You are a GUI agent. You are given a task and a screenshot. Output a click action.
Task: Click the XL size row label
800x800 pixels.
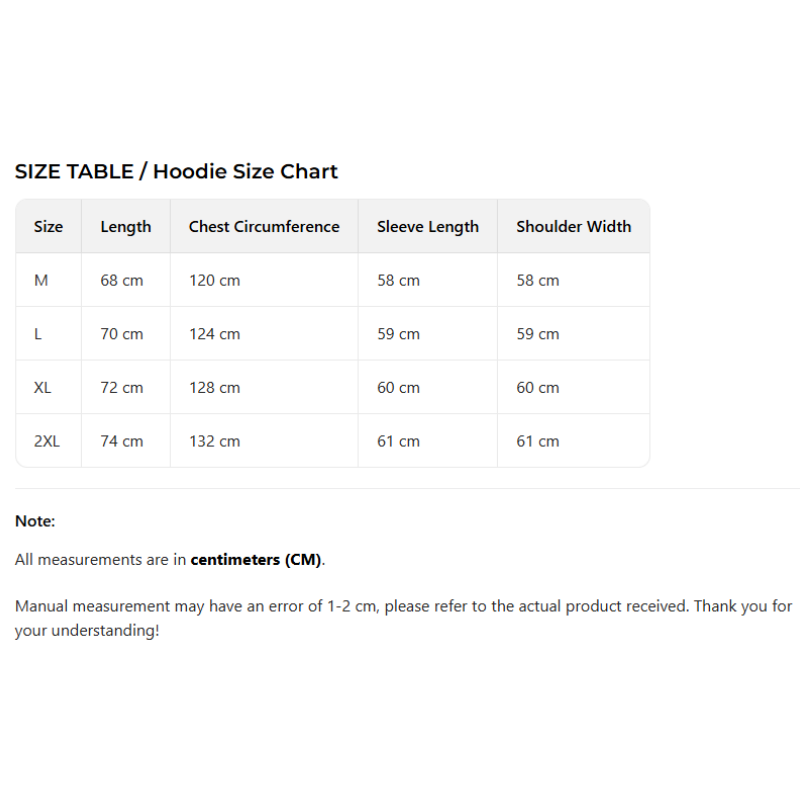click(42, 387)
